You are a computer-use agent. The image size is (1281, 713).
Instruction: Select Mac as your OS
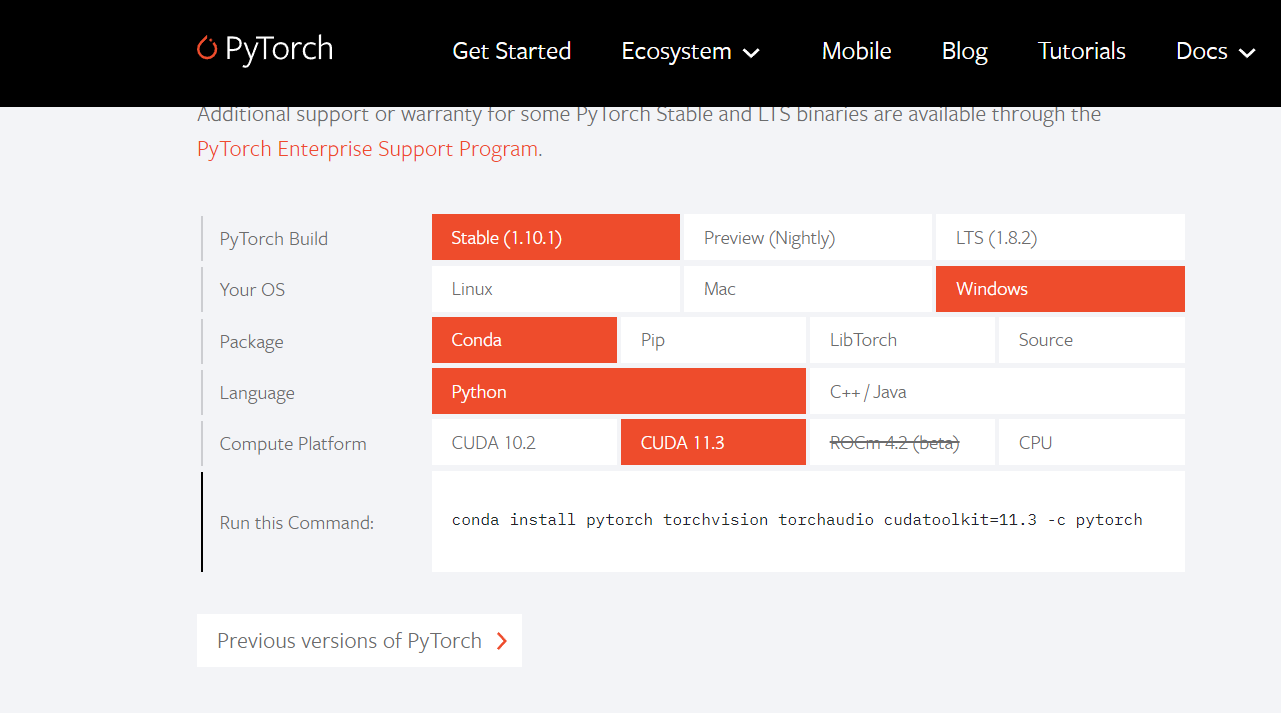(807, 289)
